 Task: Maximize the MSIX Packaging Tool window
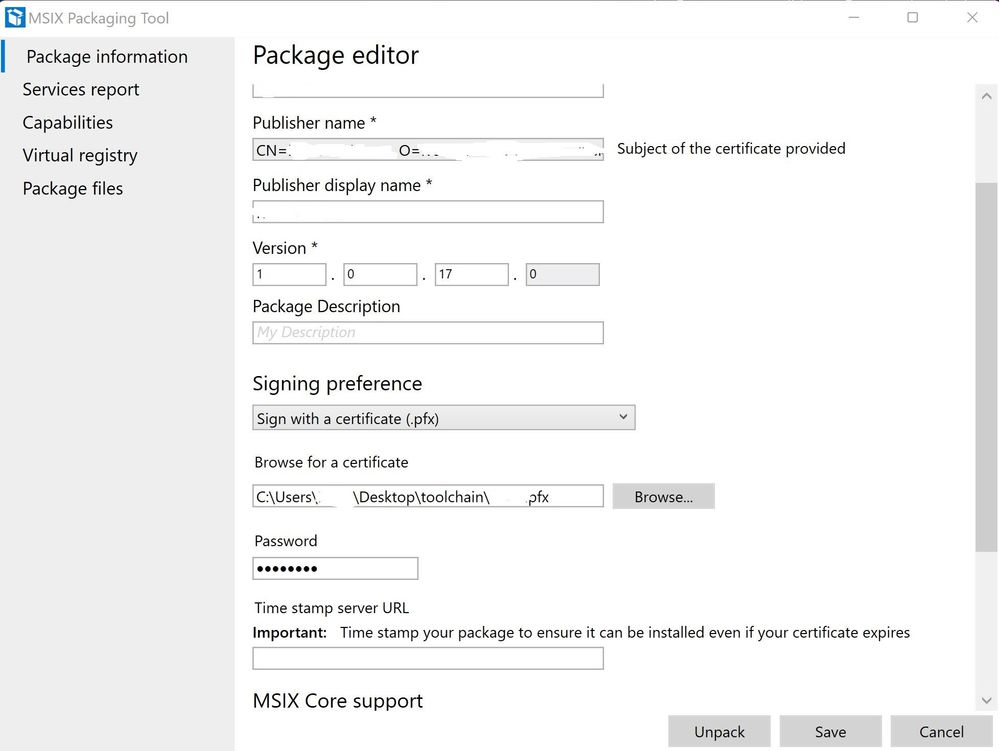coord(912,17)
